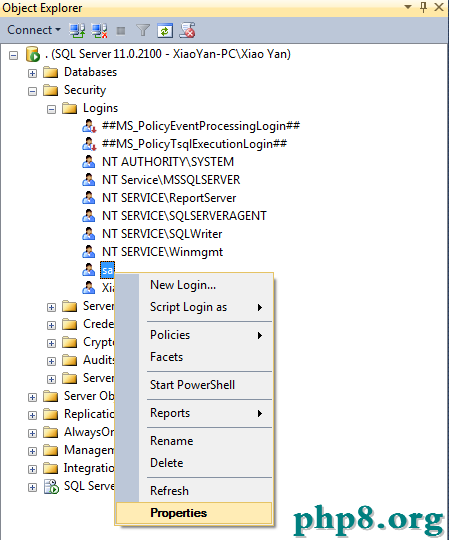Viewport: 449px width, 540px height.
Task: Collapse the Logins folder
Action: (51, 109)
